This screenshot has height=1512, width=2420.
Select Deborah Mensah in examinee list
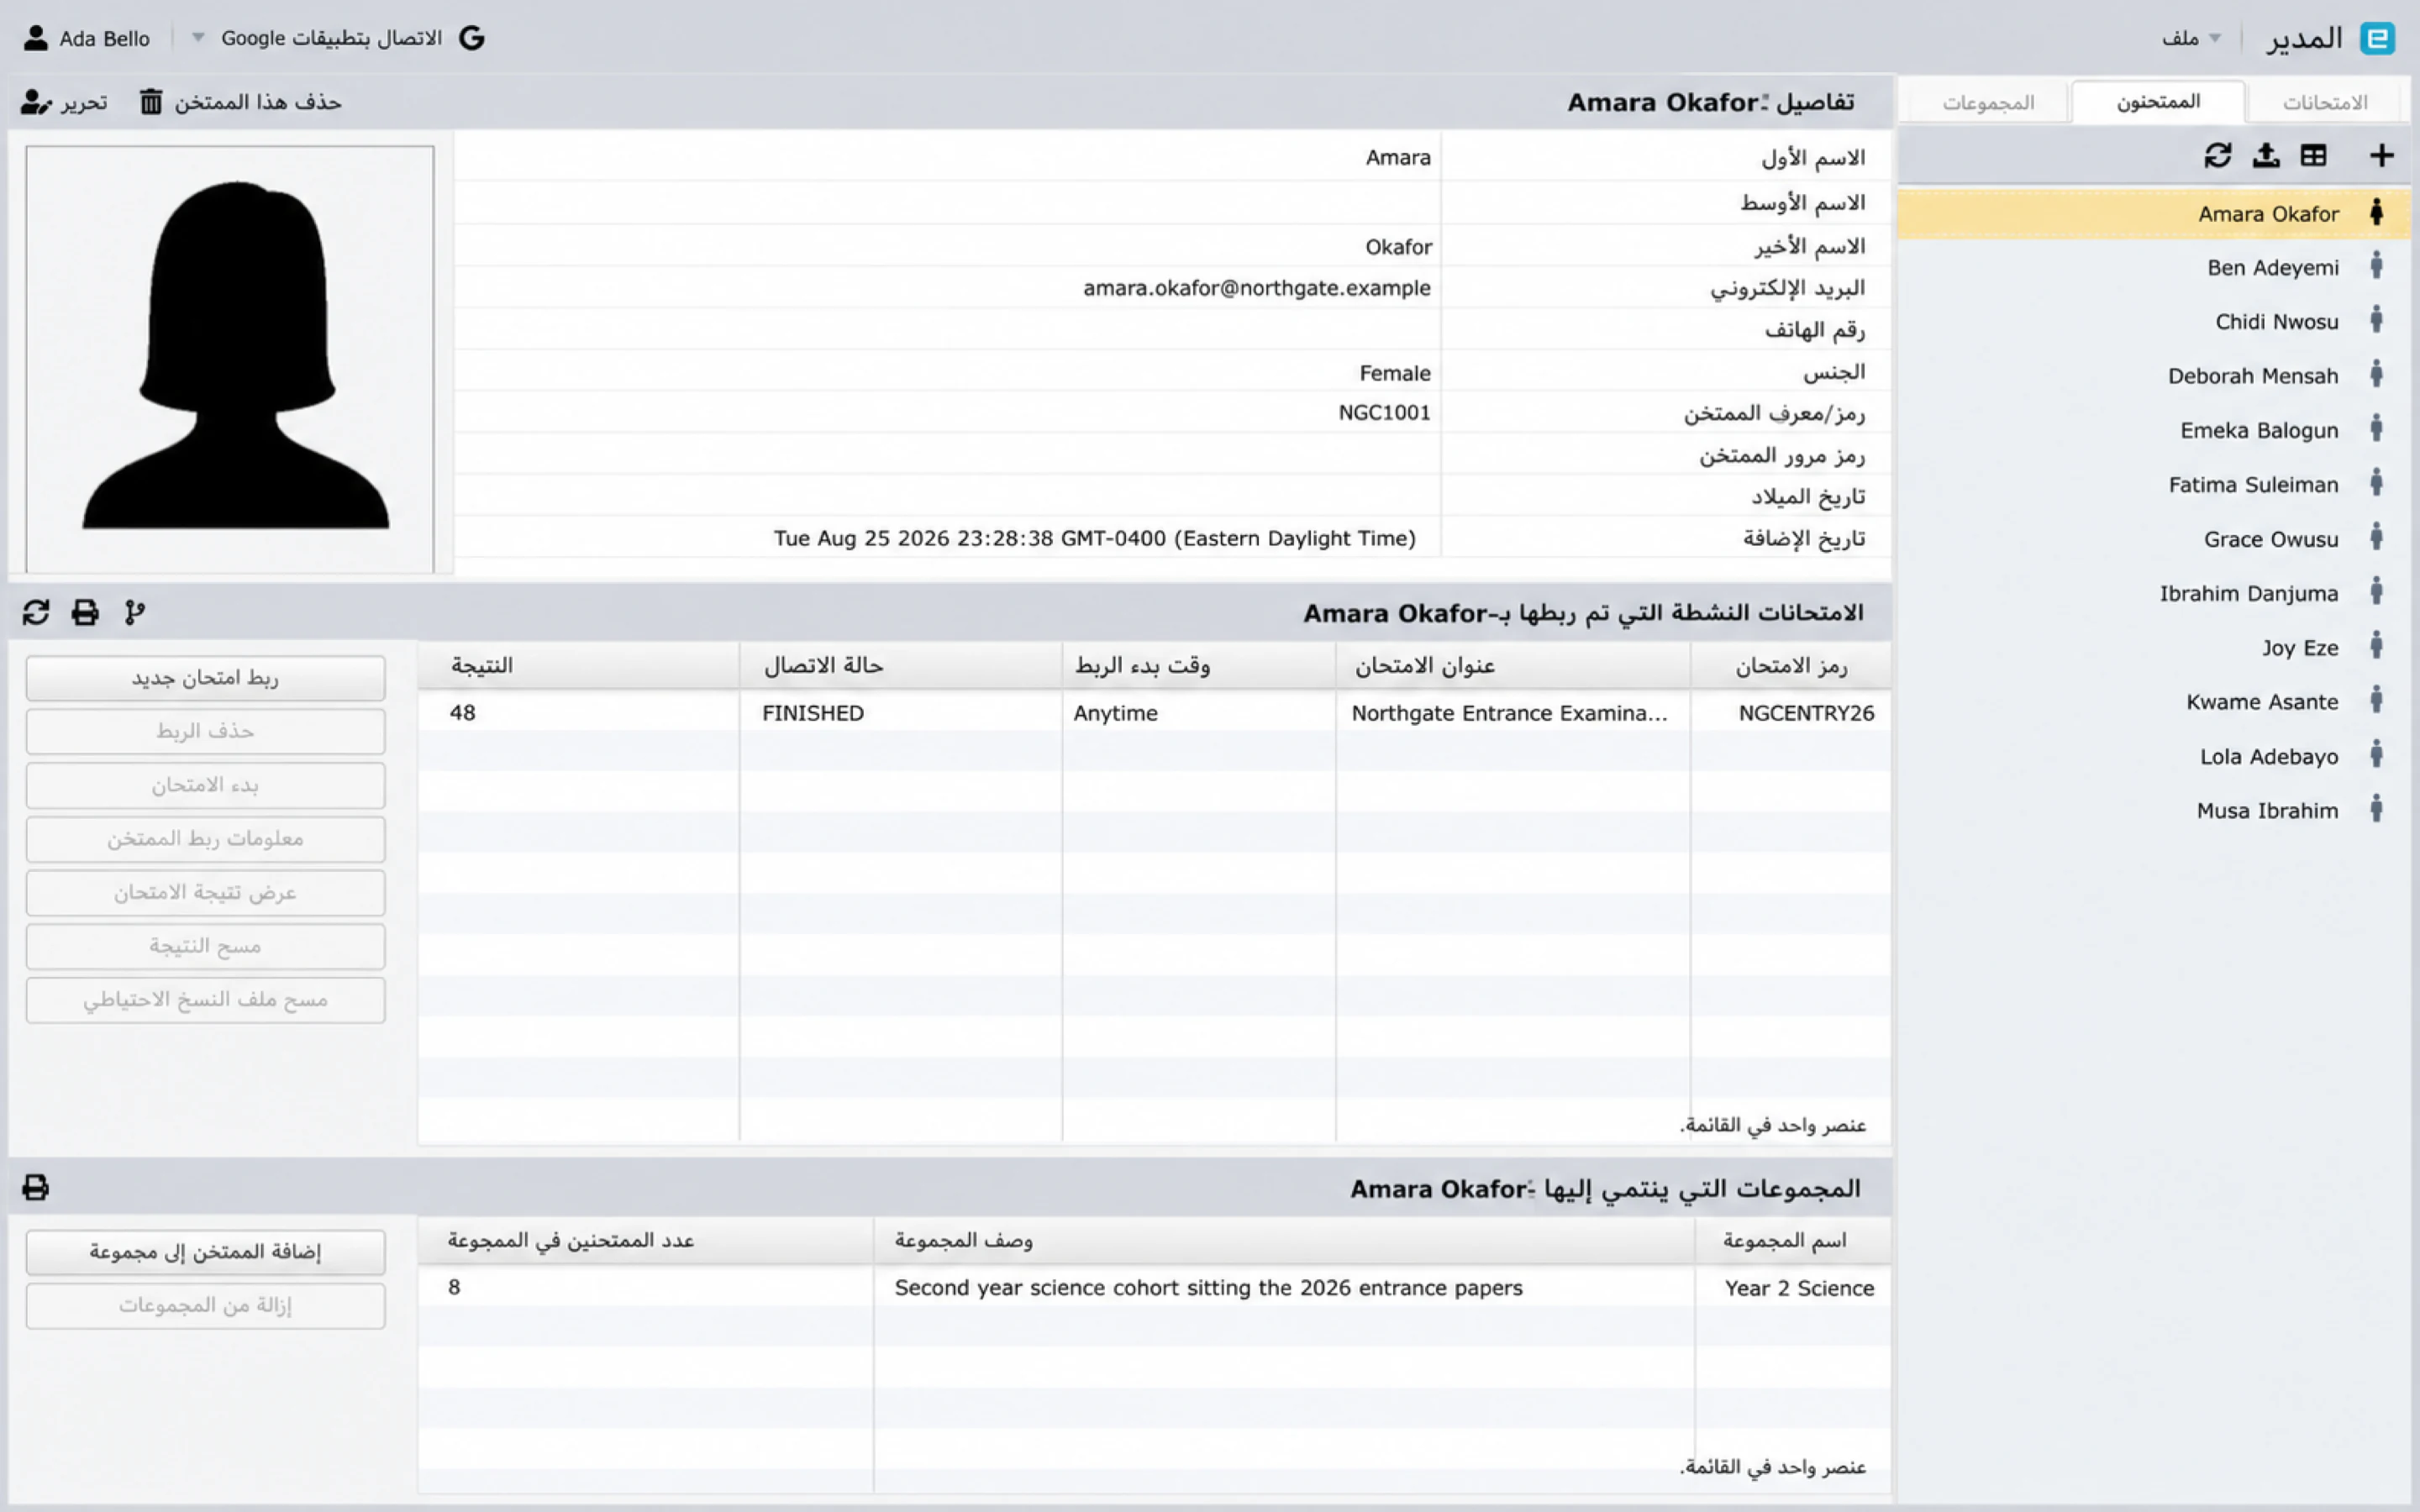click(2154, 375)
